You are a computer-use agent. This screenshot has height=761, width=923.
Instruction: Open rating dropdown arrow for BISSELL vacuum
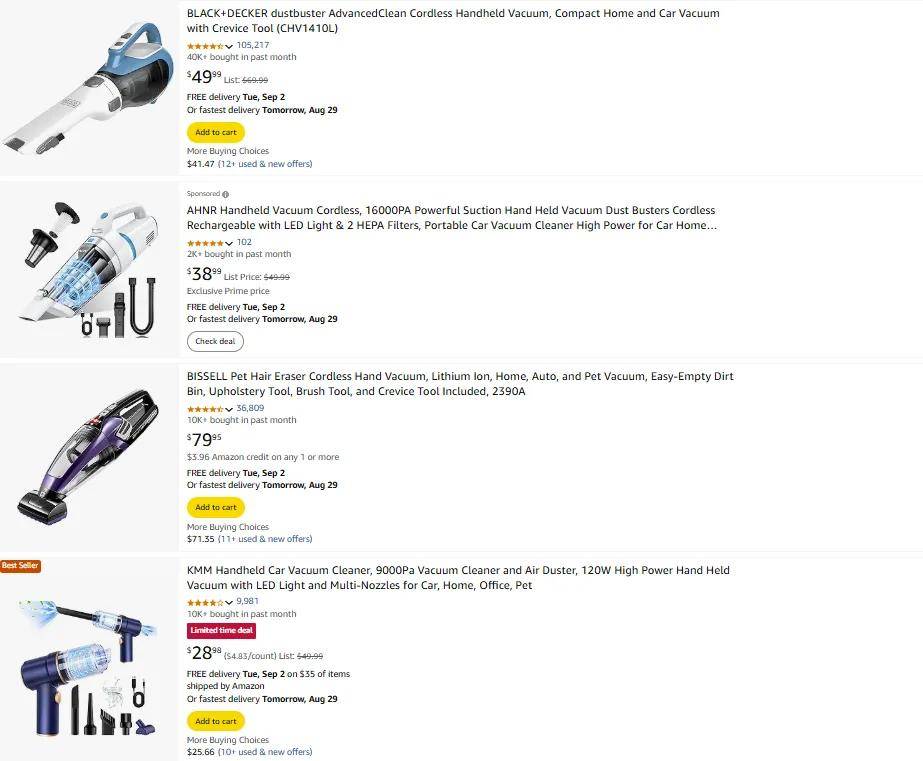(230, 410)
